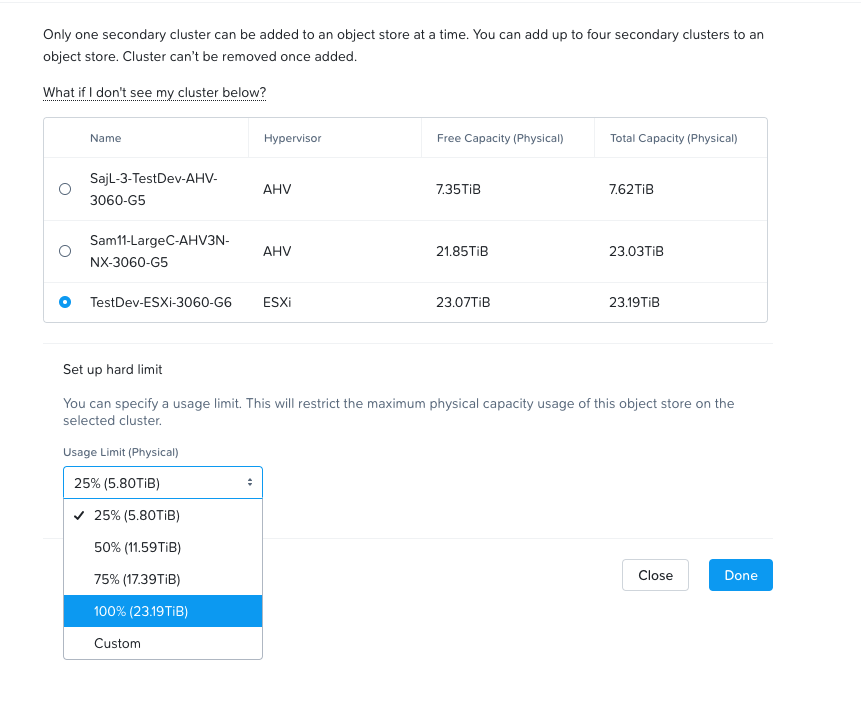This screenshot has width=861, height=715.
Task: Toggle the Usage Limit dropdown arrows
Action: coord(249,483)
